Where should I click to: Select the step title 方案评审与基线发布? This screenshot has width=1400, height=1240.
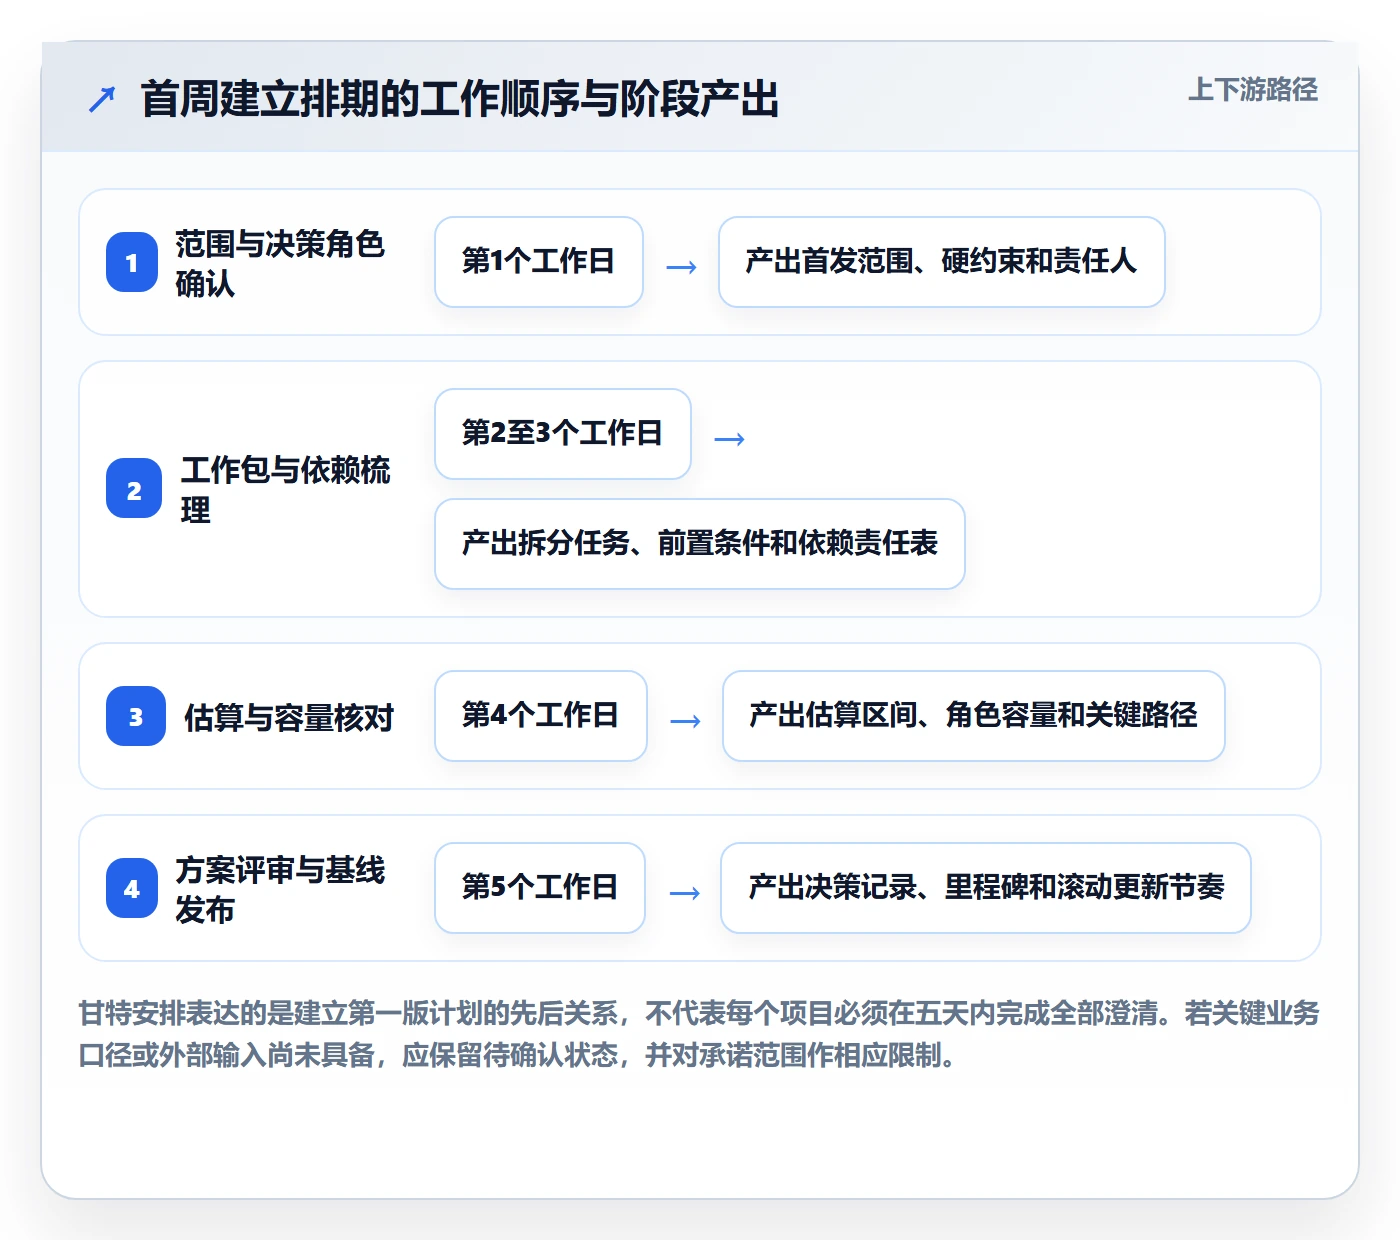[x=280, y=889]
